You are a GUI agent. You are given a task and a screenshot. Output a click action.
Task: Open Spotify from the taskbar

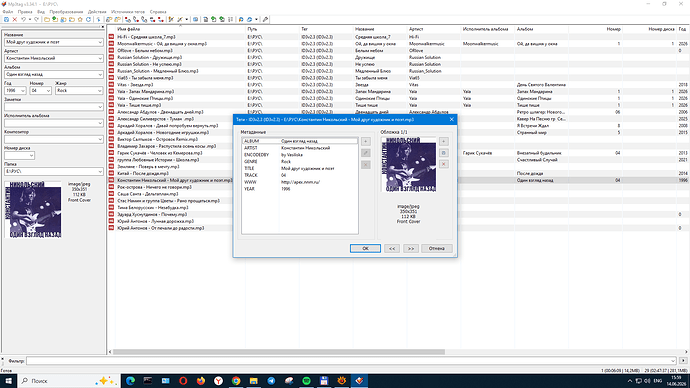point(306,381)
